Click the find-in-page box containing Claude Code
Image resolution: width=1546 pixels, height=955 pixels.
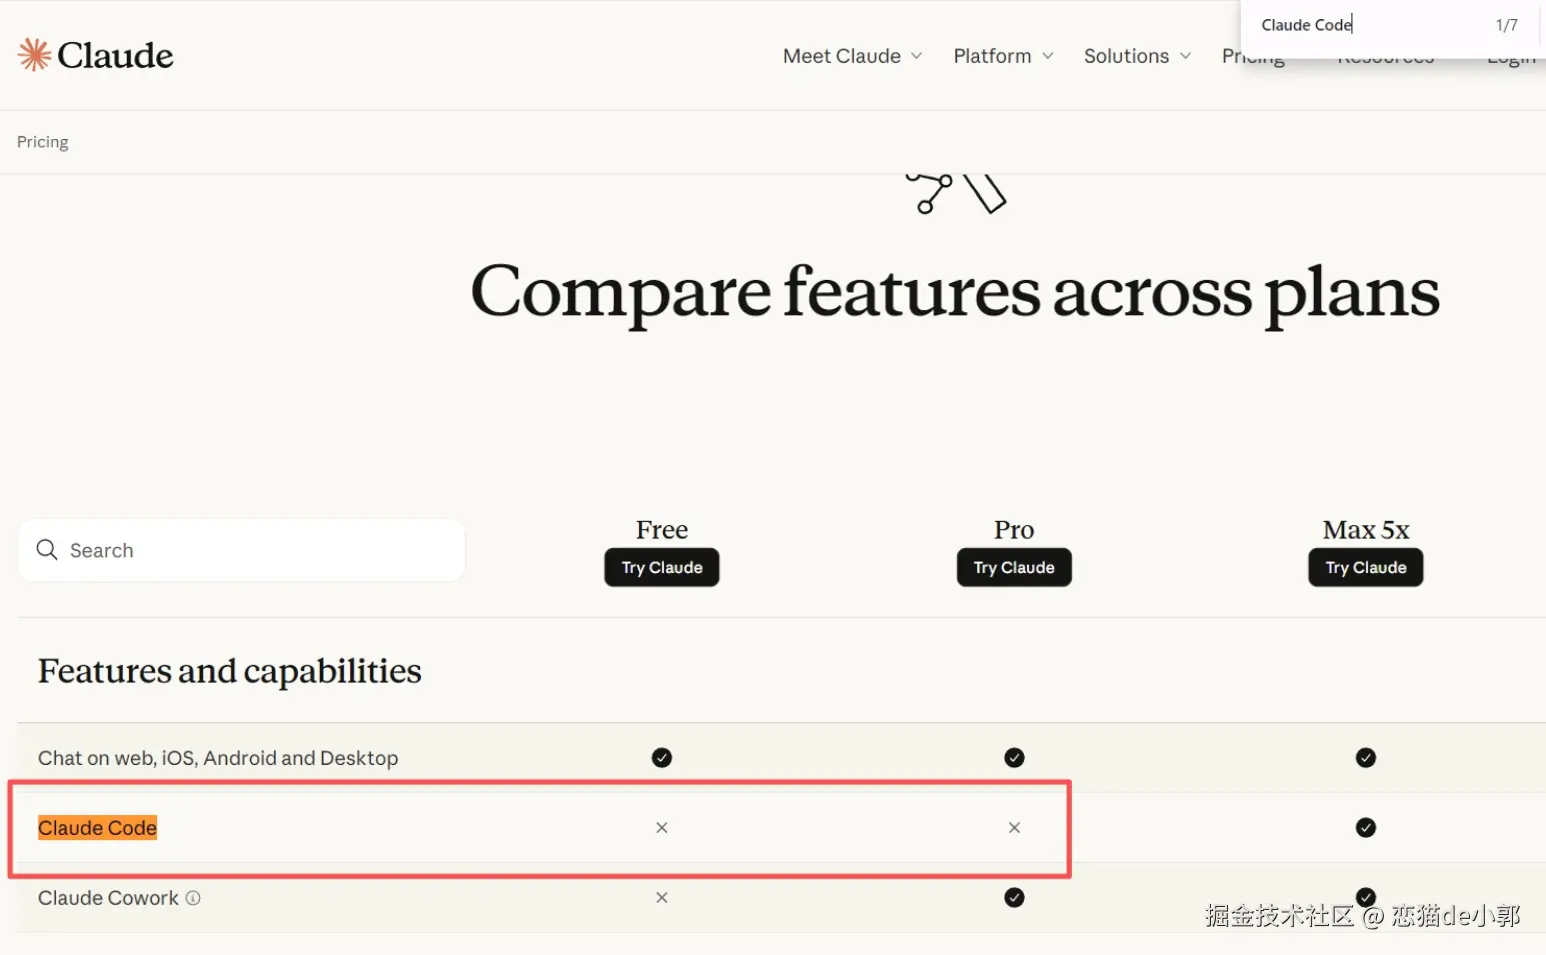tap(1370, 25)
